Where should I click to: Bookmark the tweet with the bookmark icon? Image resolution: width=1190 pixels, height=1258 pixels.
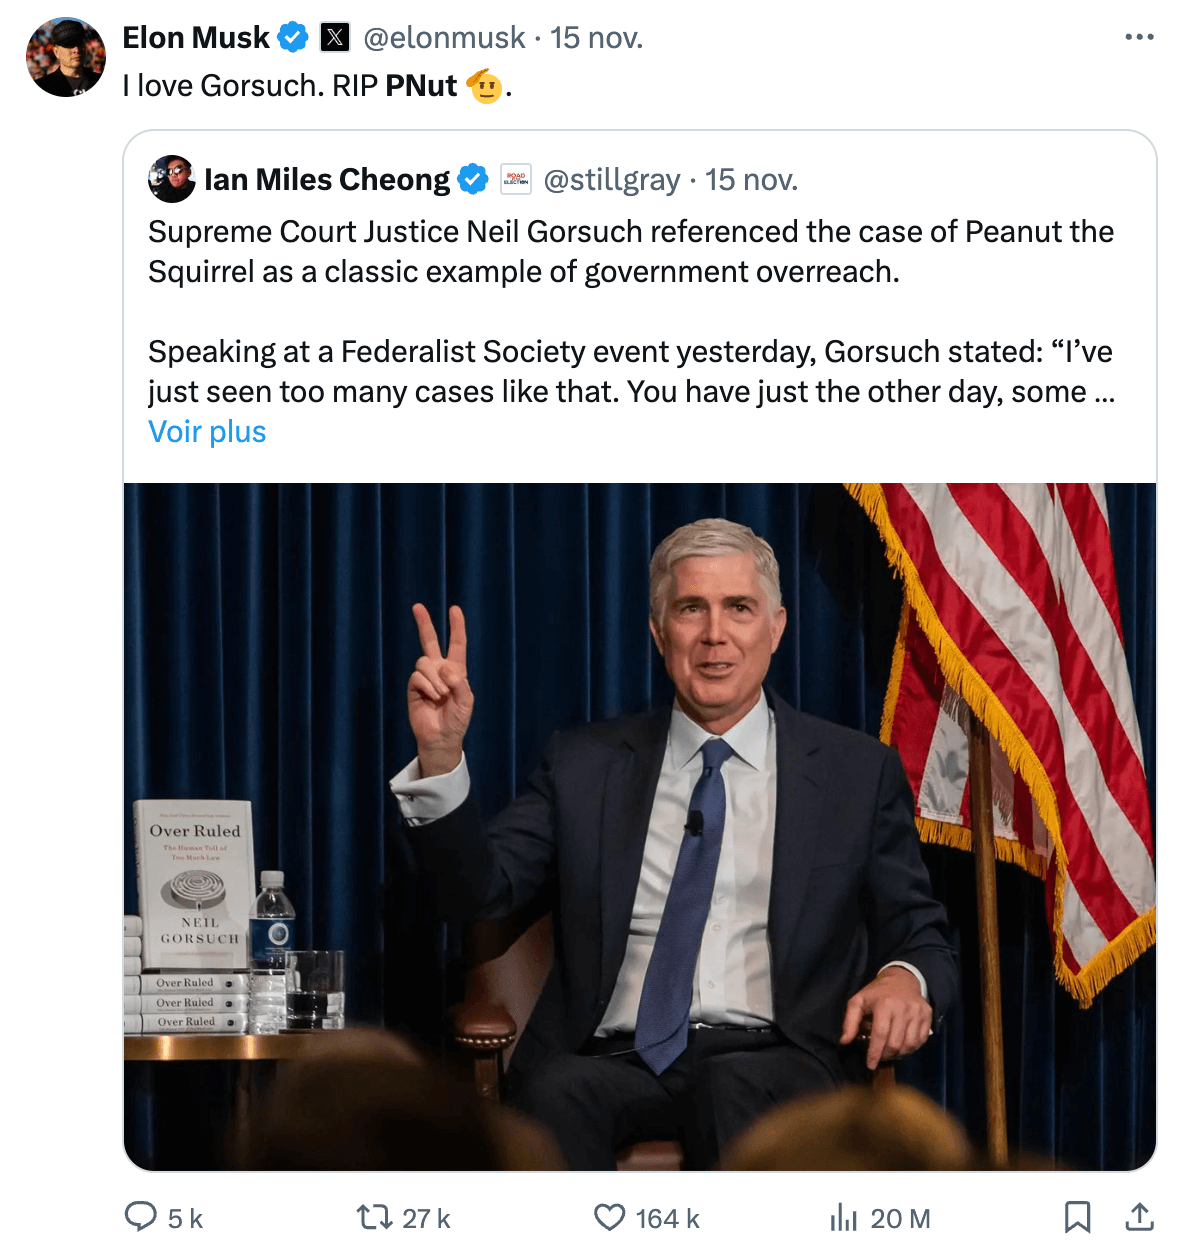click(x=1078, y=1217)
